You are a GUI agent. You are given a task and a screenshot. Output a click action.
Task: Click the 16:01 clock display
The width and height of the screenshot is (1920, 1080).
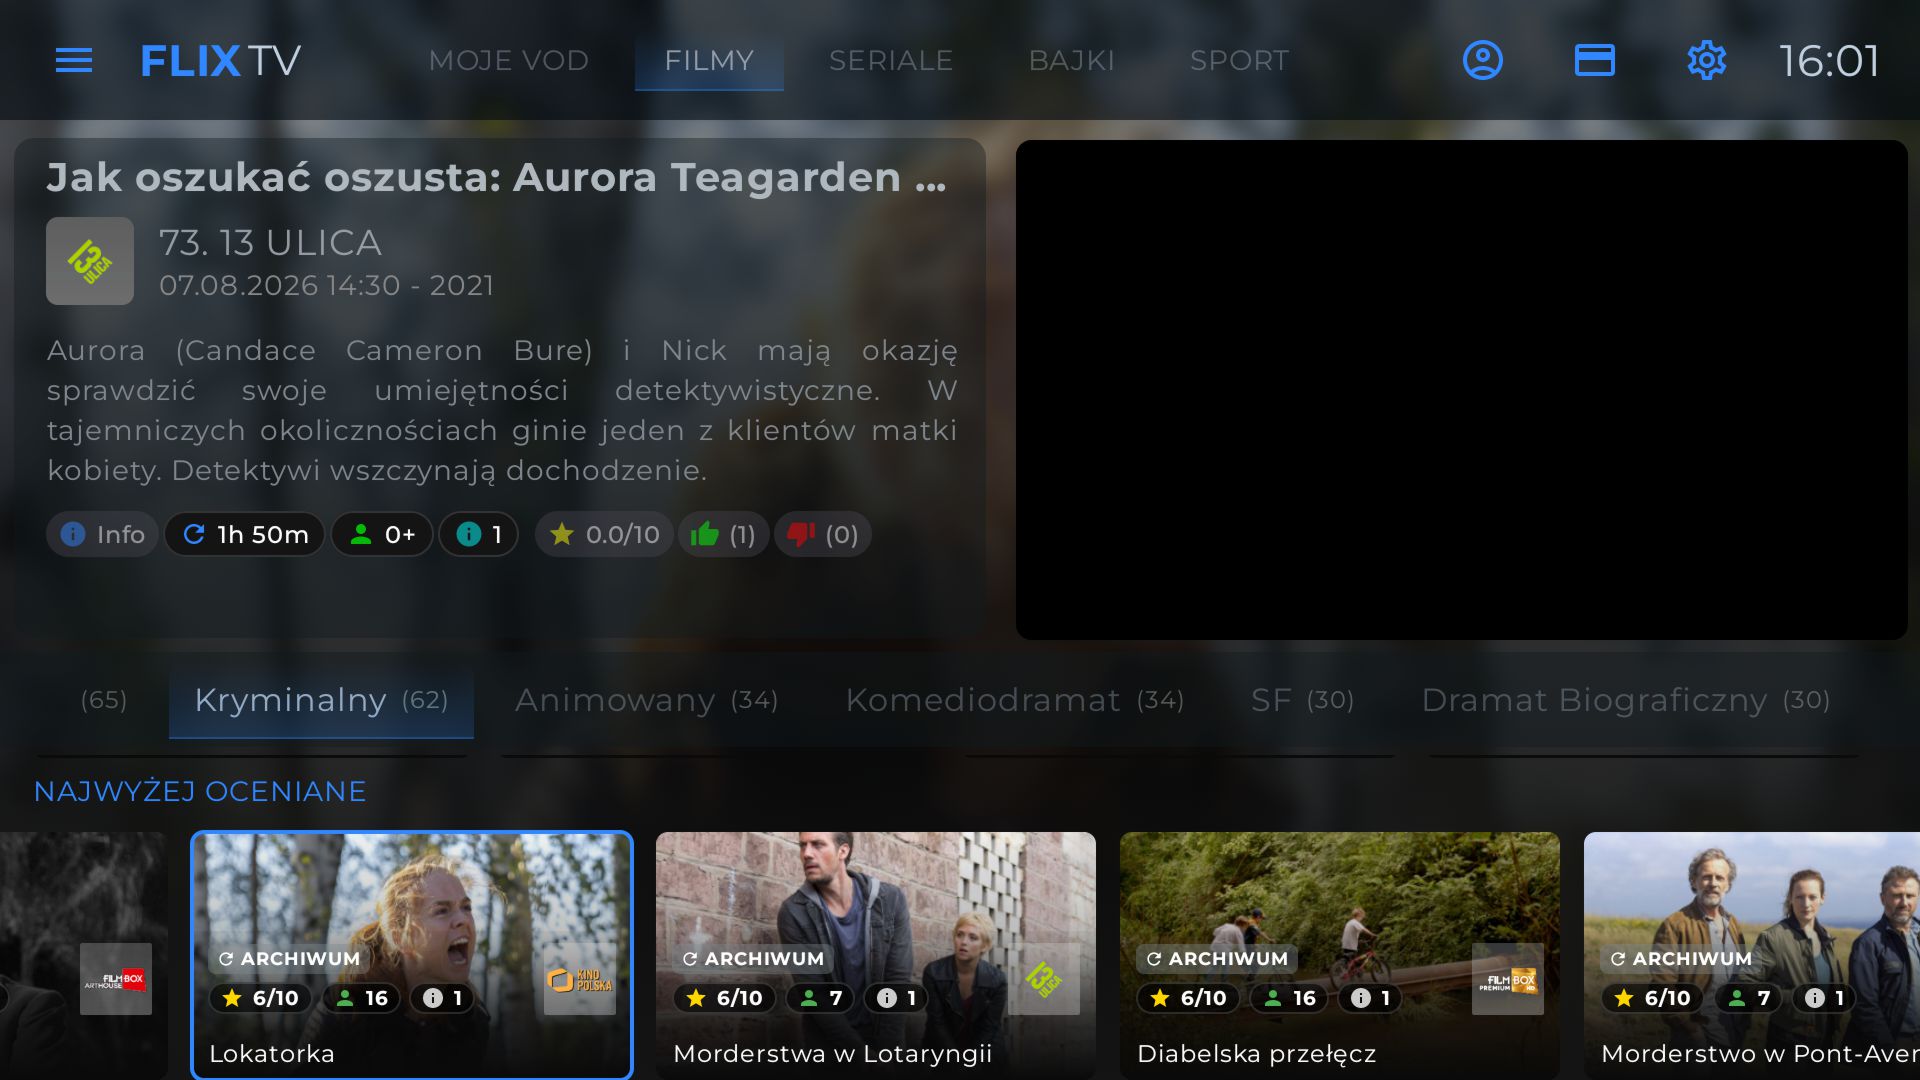(1829, 61)
